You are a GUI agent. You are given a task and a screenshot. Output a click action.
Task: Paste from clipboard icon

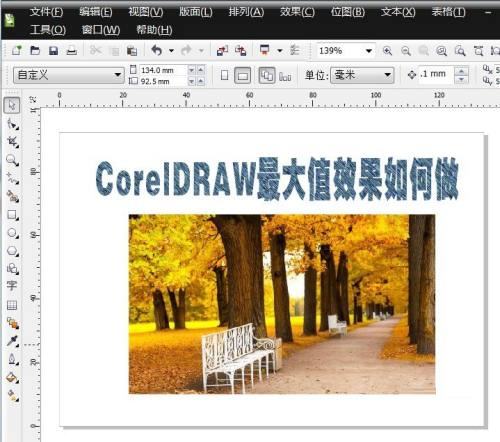click(x=132, y=51)
